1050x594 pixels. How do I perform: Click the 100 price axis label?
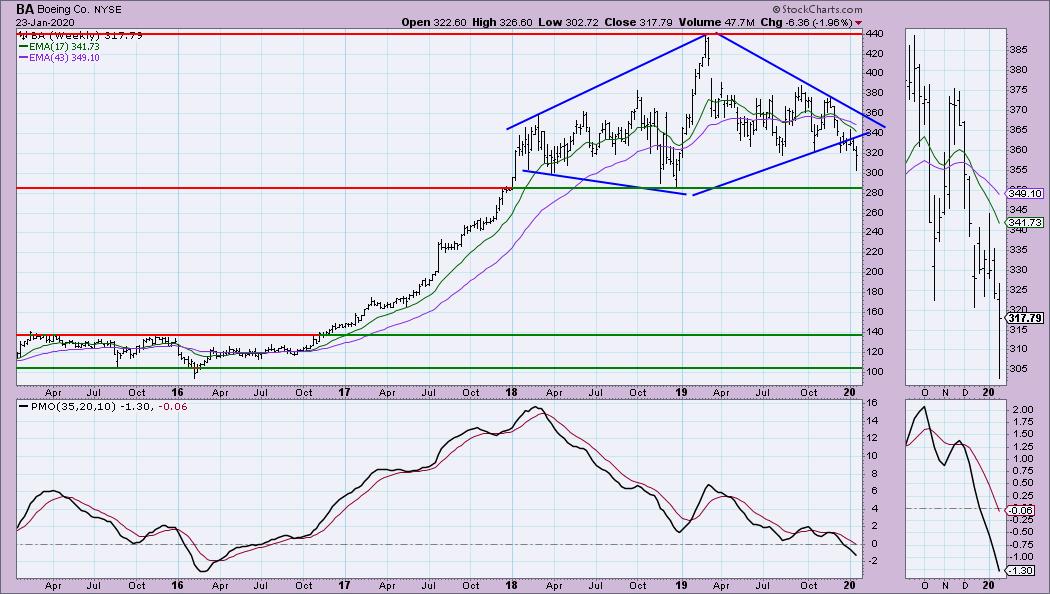pyautogui.click(x=874, y=372)
